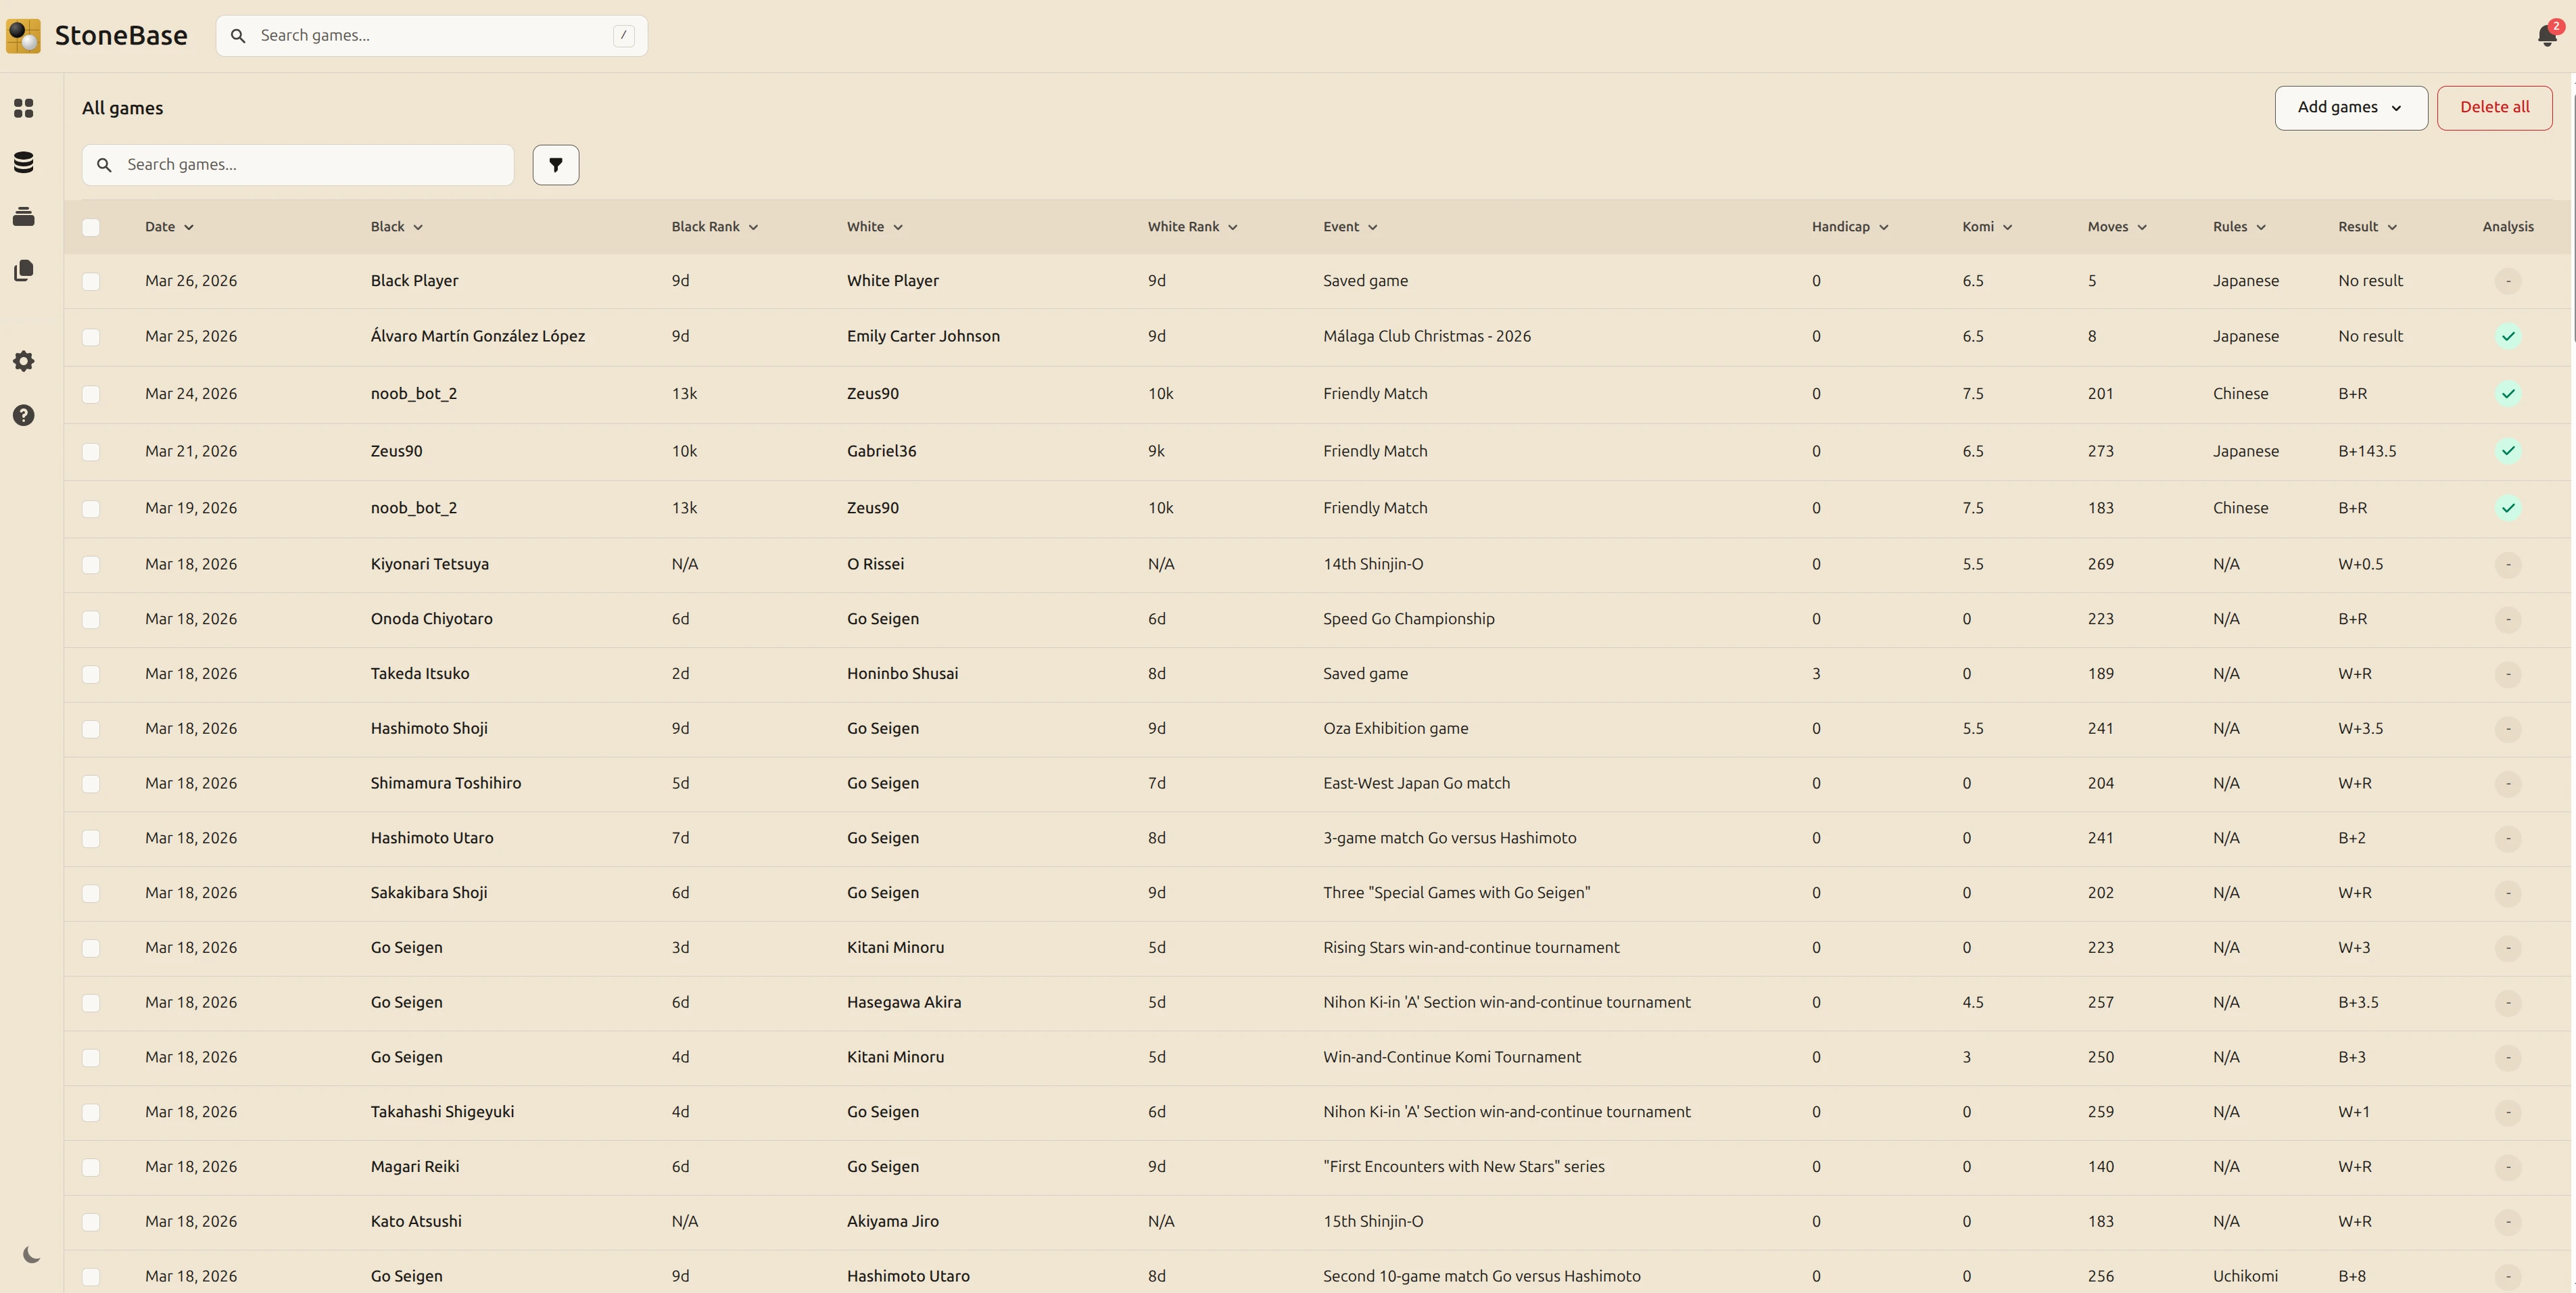Viewport: 2576px width, 1293px height.
Task: Open the dashboard grid icon in the sidebar
Action: [x=24, y=108]
